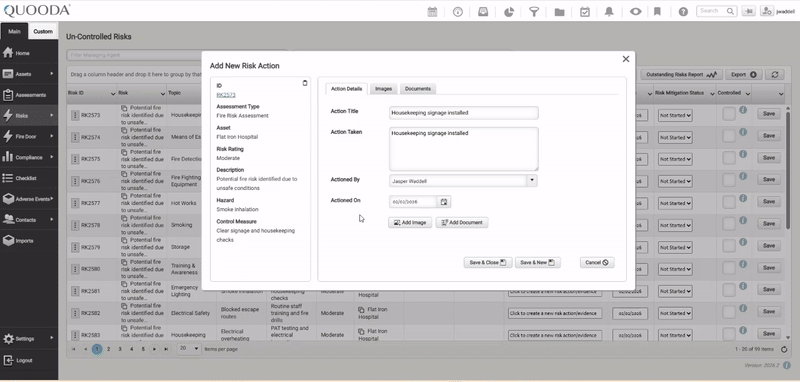Cancel the Add New Risk Action dialog

[597, 263]
